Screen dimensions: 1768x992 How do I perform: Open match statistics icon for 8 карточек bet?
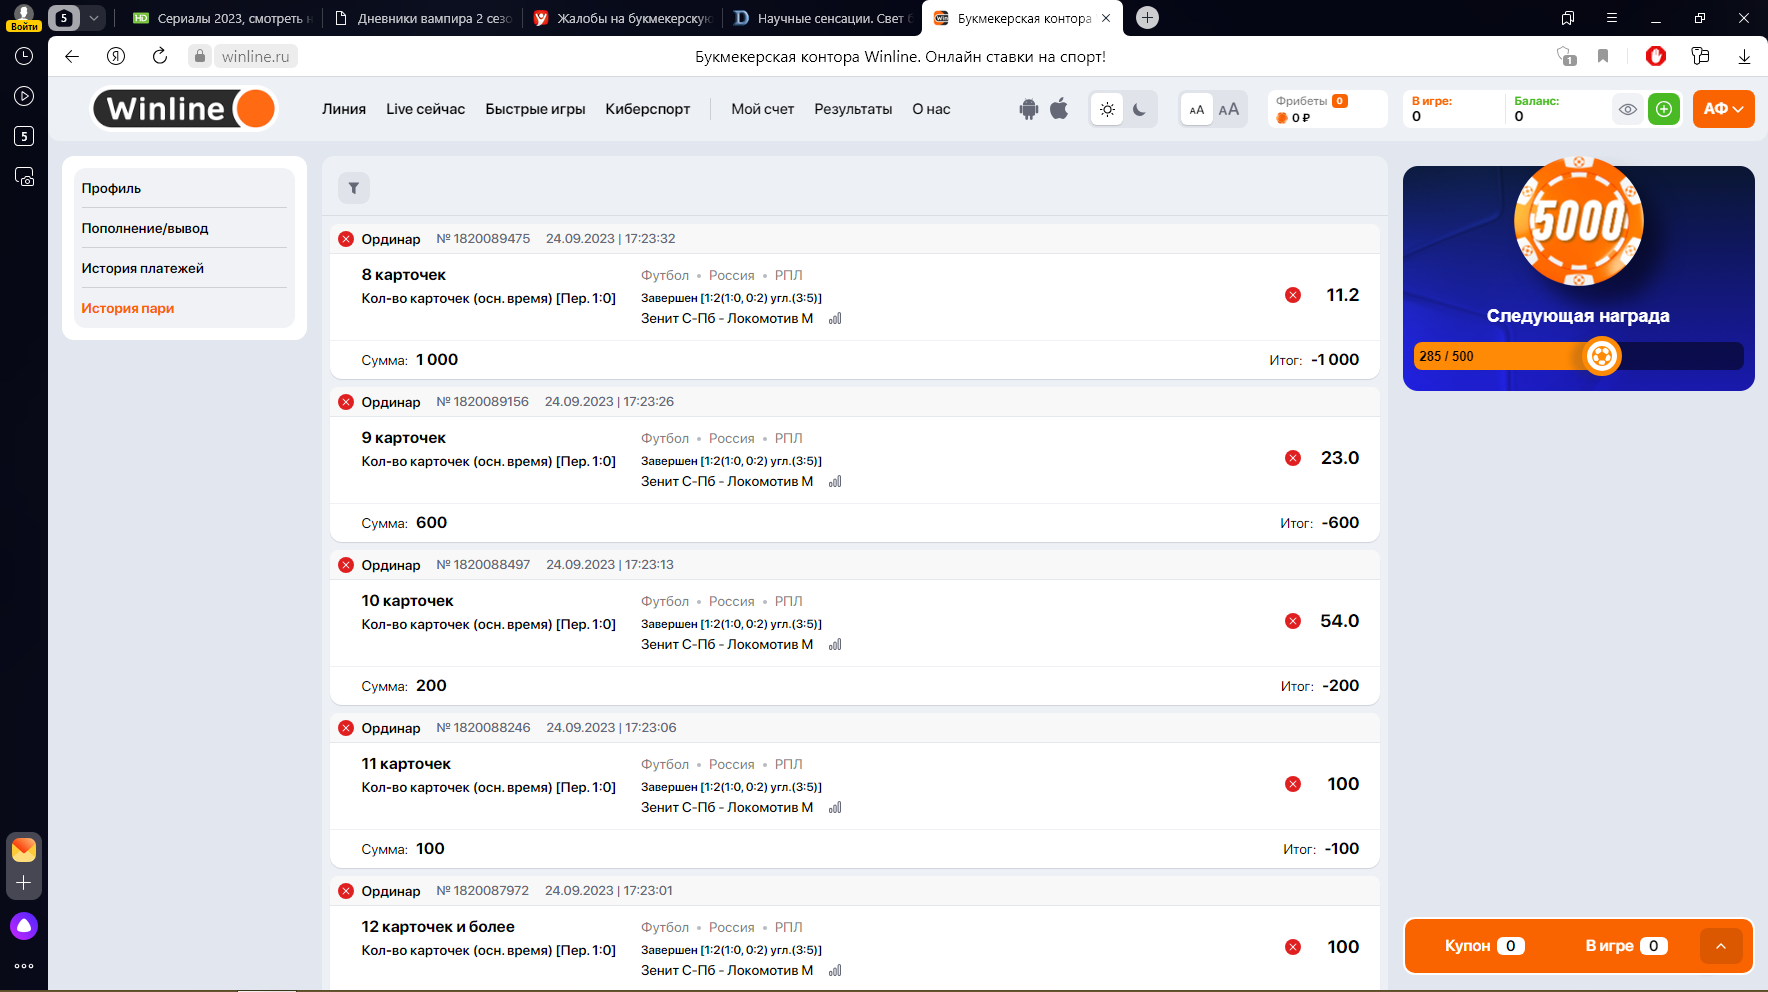click(835, 319)
